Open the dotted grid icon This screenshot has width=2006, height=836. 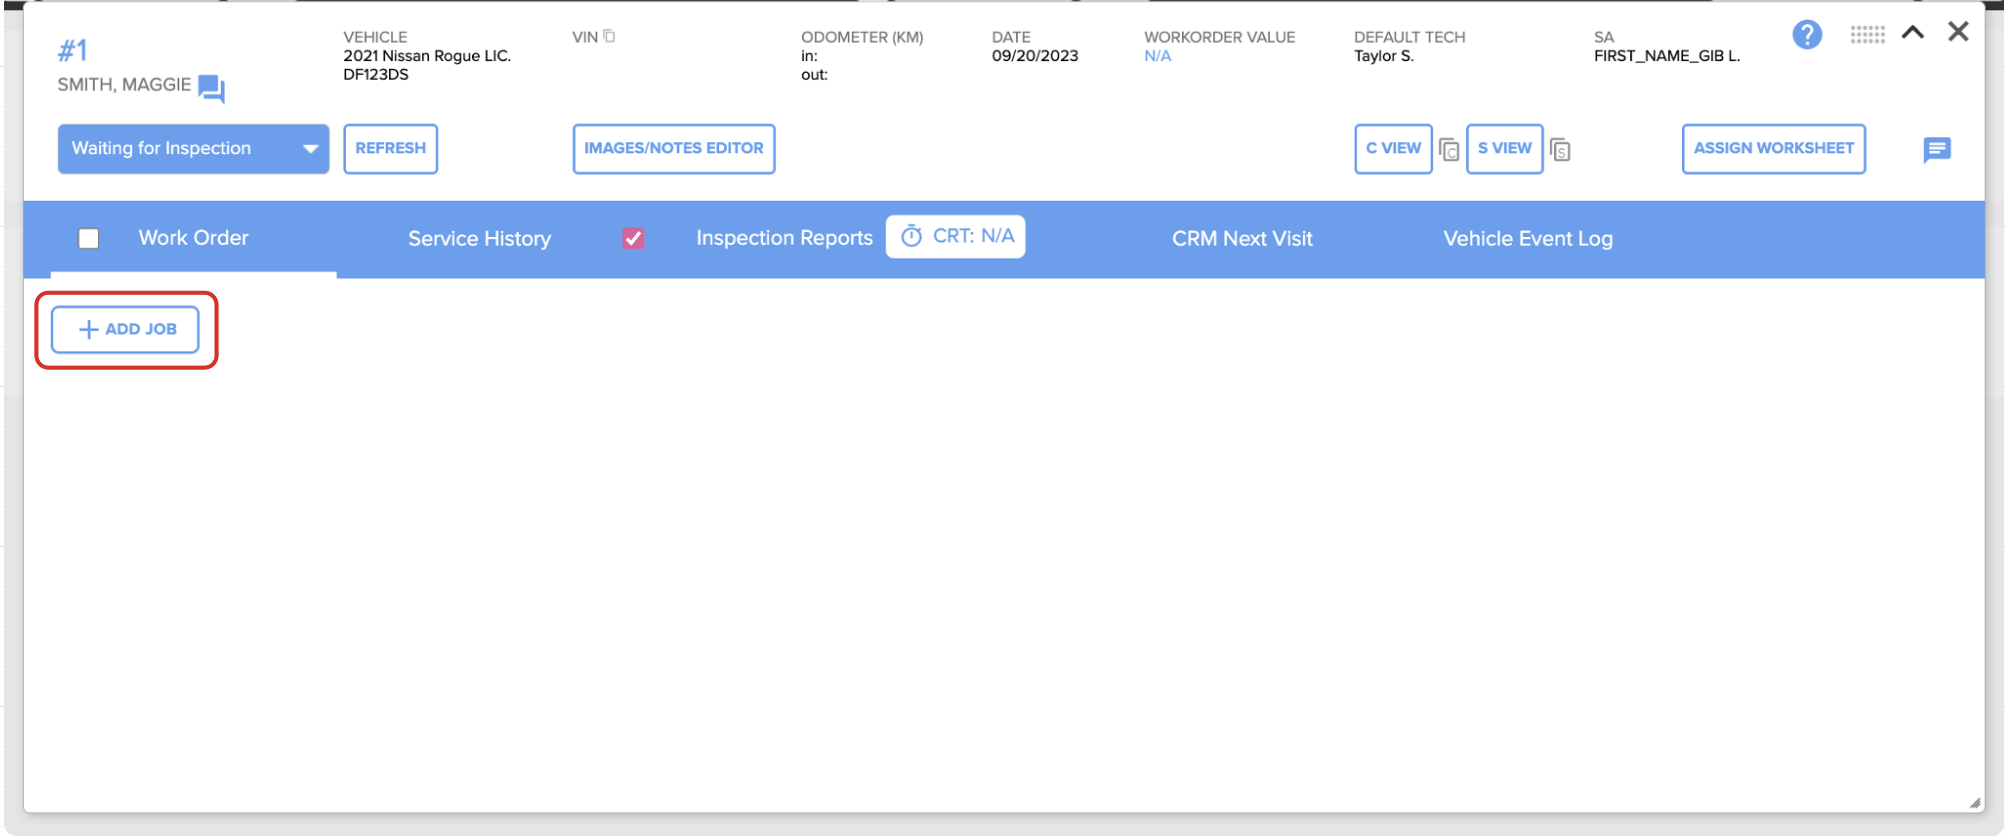point(1867,35)
